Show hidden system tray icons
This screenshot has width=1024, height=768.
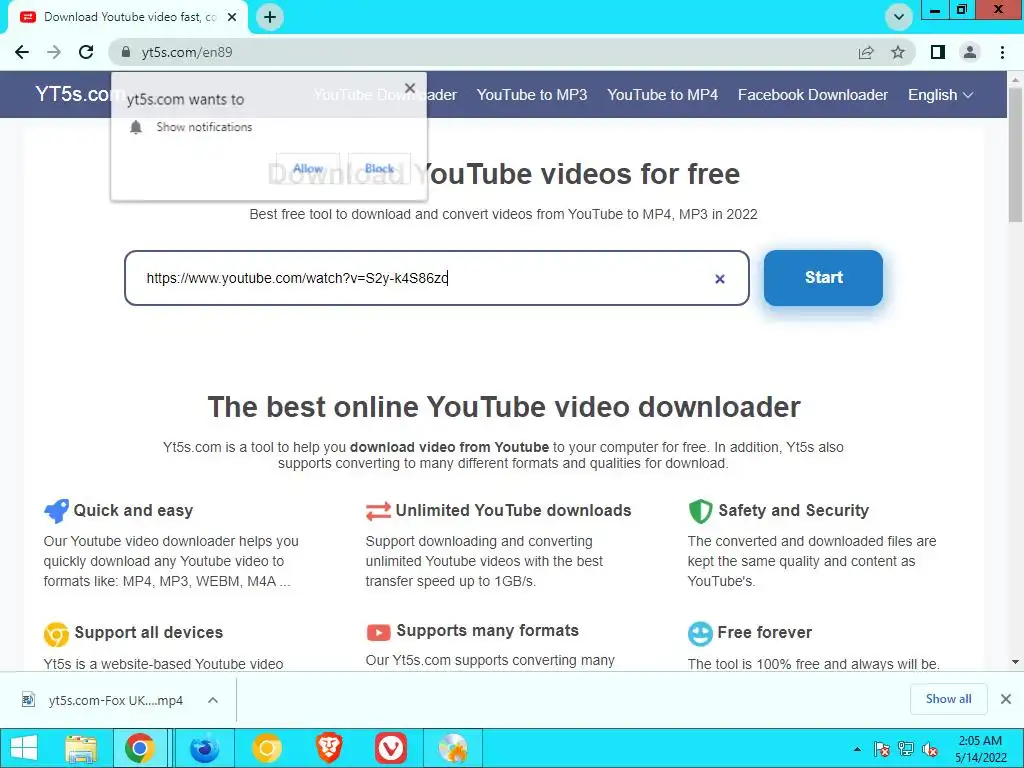coord(857,749)
